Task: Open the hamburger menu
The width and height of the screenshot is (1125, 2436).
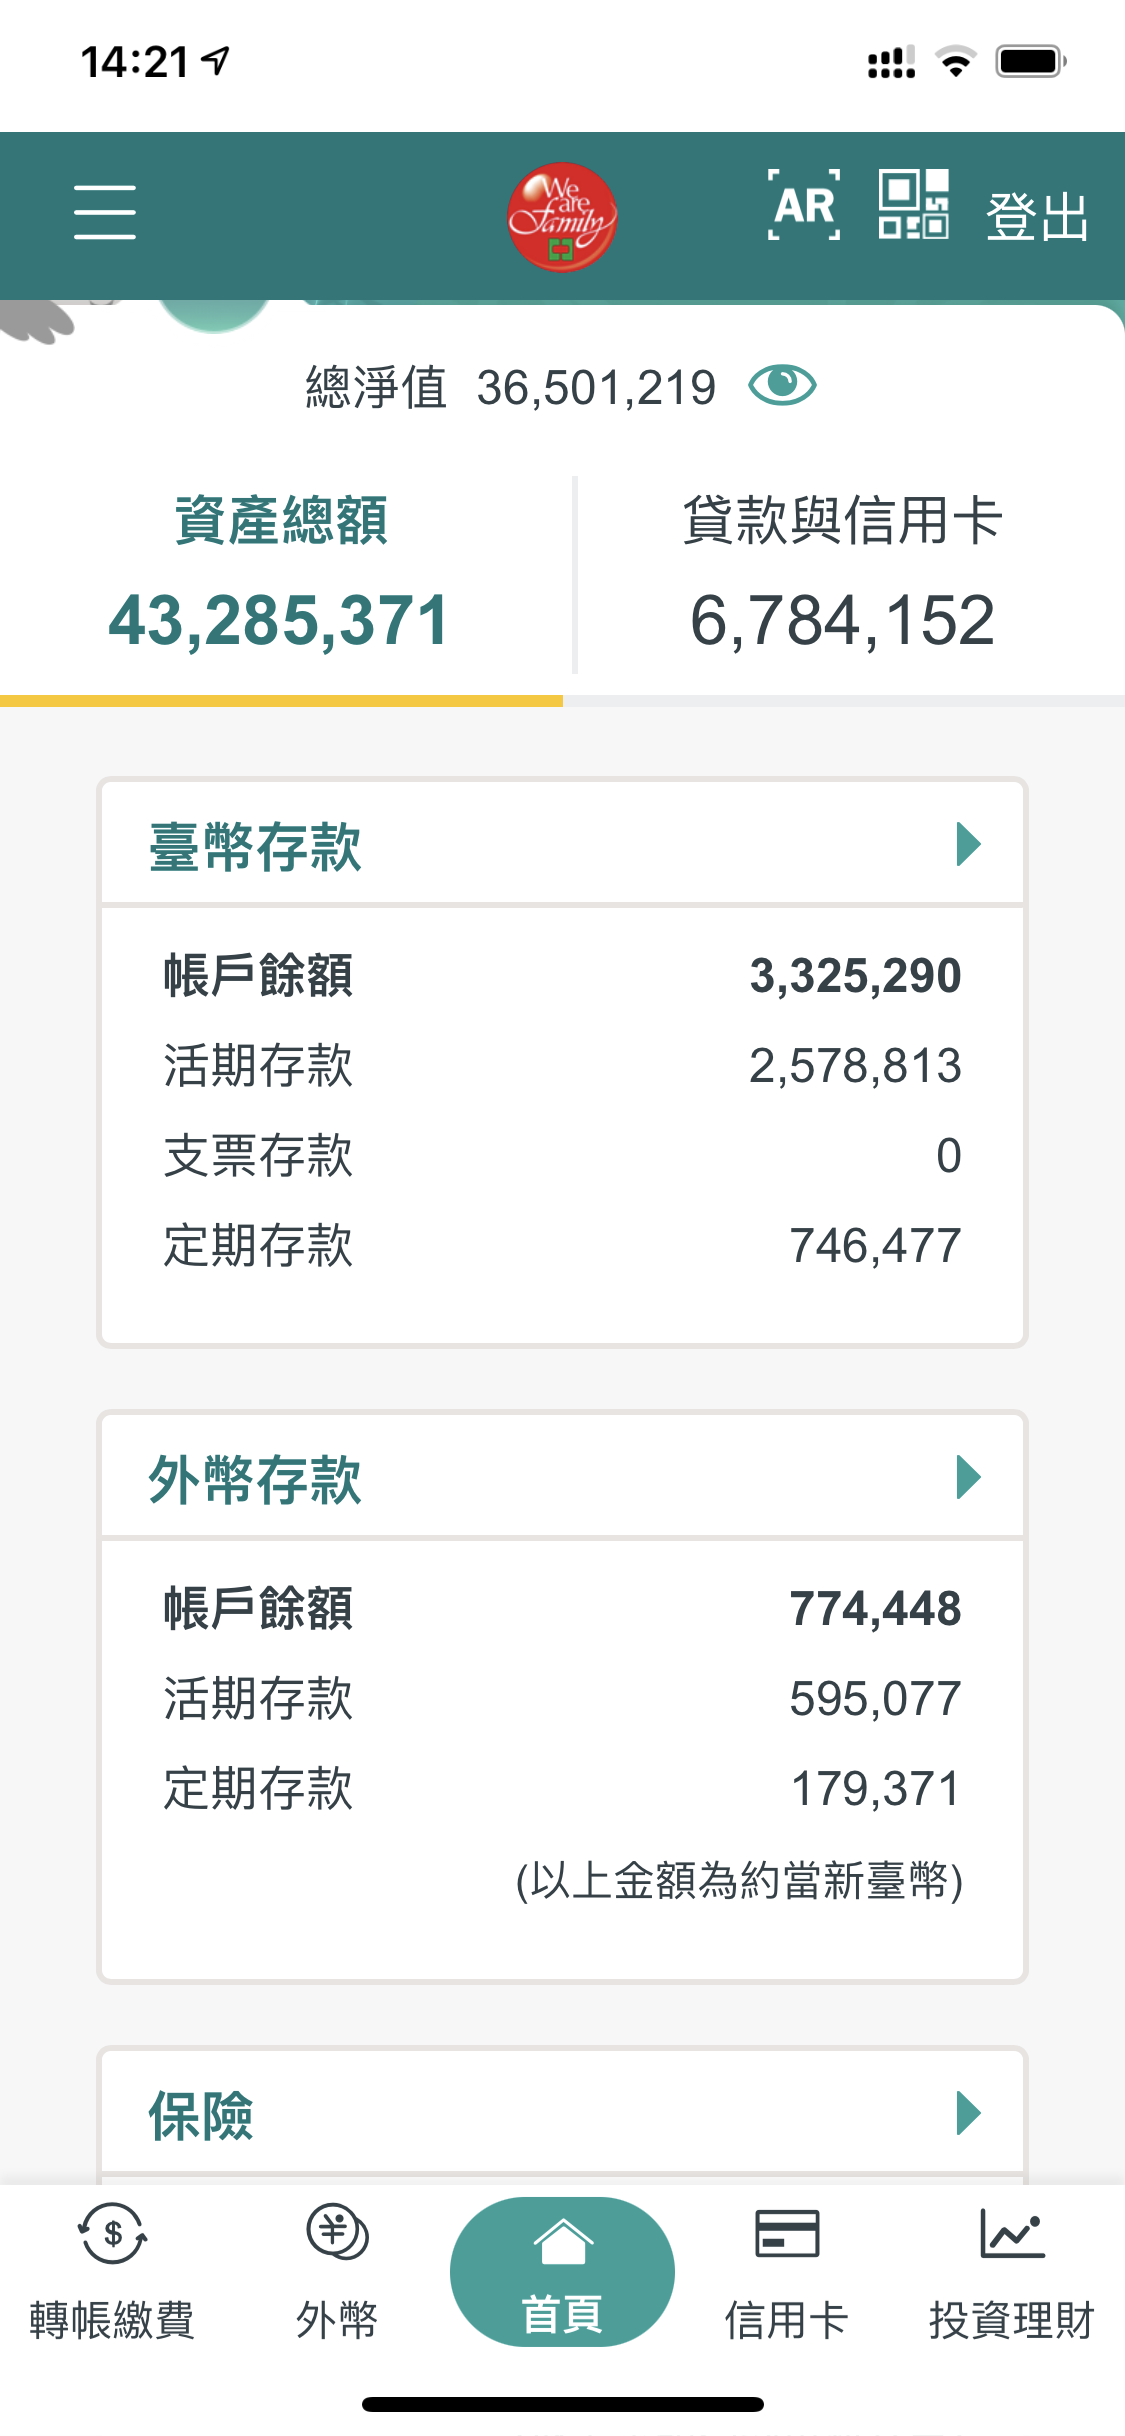Action: pyautogui.click(x=105, y=212)
